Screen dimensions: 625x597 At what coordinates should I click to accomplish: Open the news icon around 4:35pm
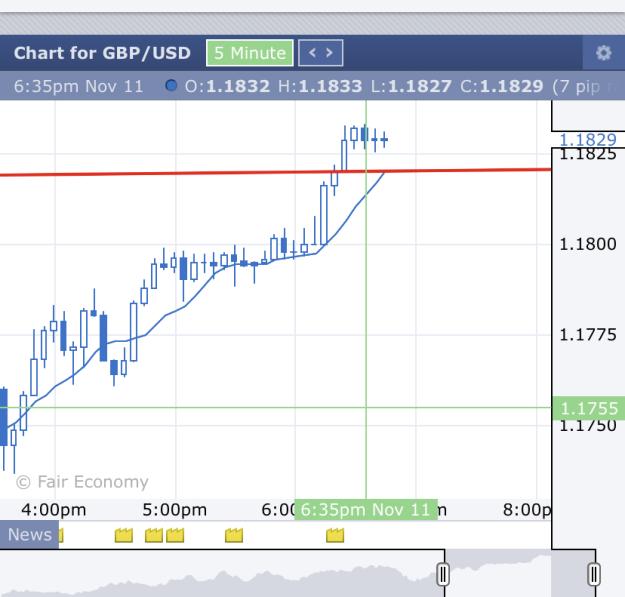pyautogui.click(x=124, y=535)
